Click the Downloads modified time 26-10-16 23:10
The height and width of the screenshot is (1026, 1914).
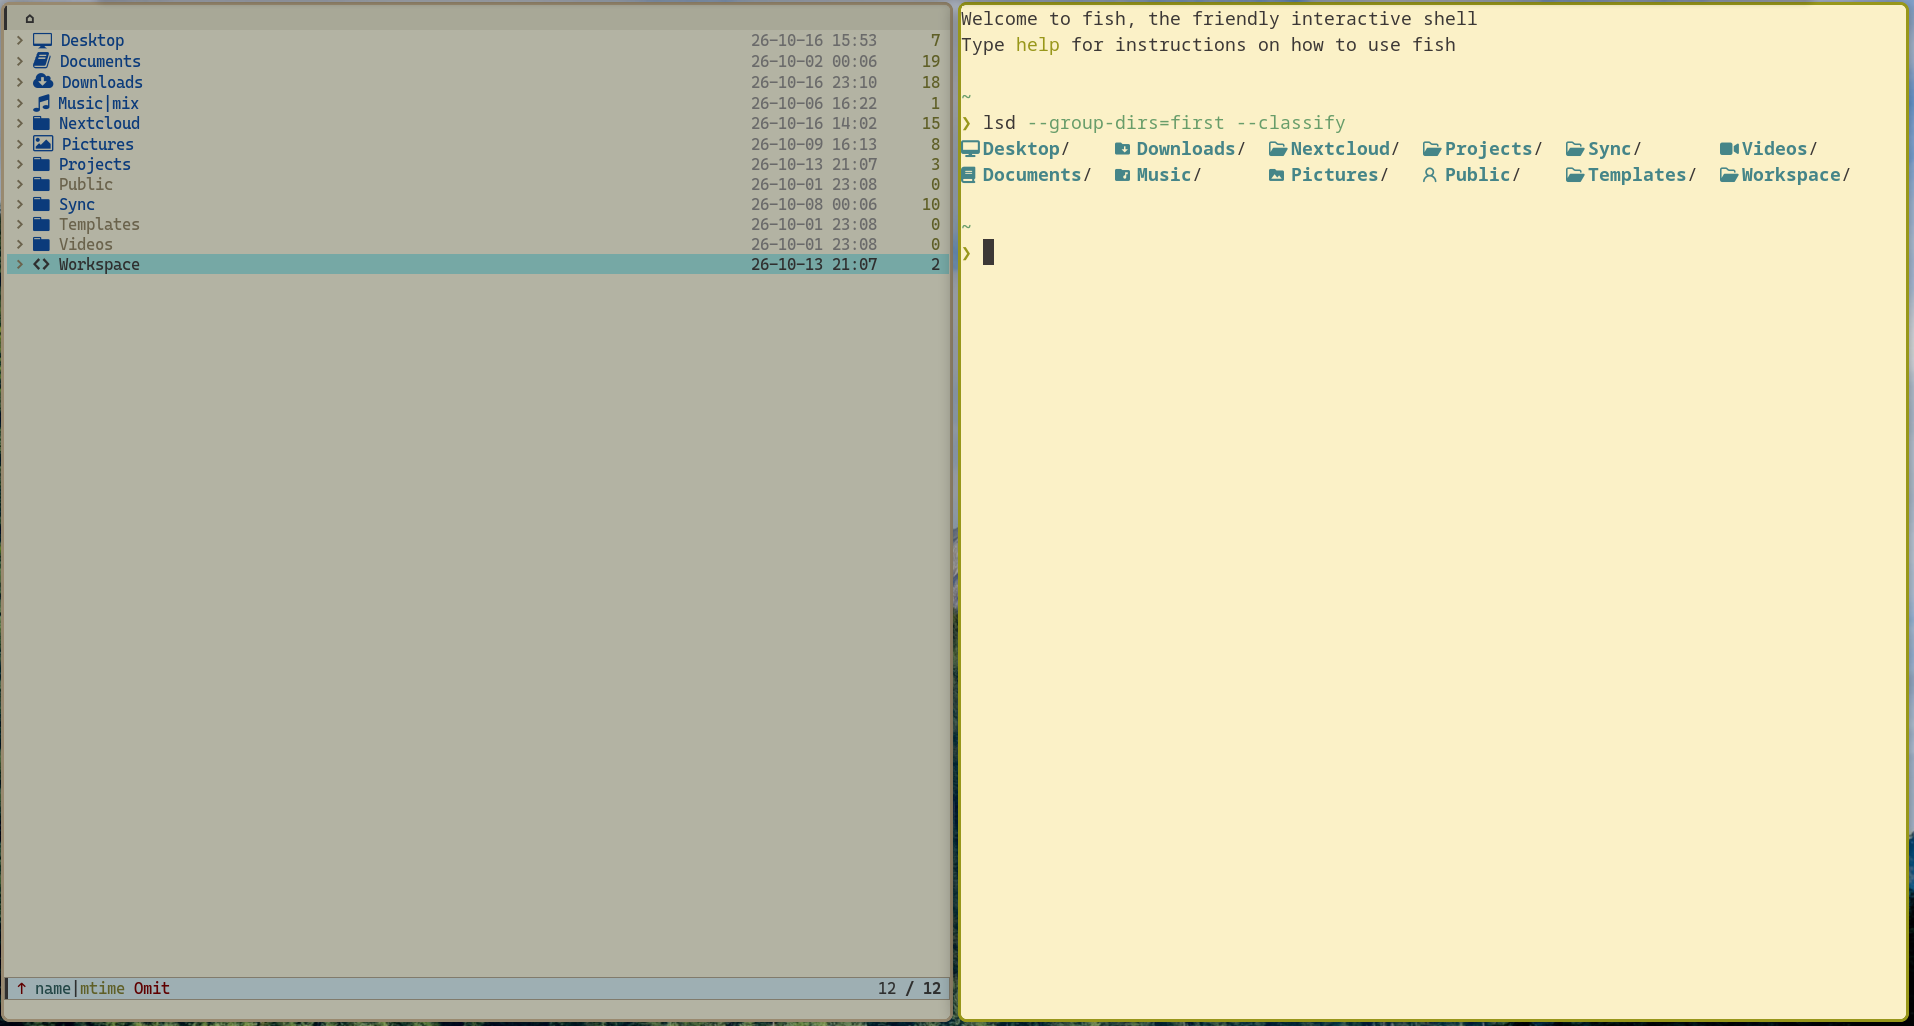pos(814,82)
